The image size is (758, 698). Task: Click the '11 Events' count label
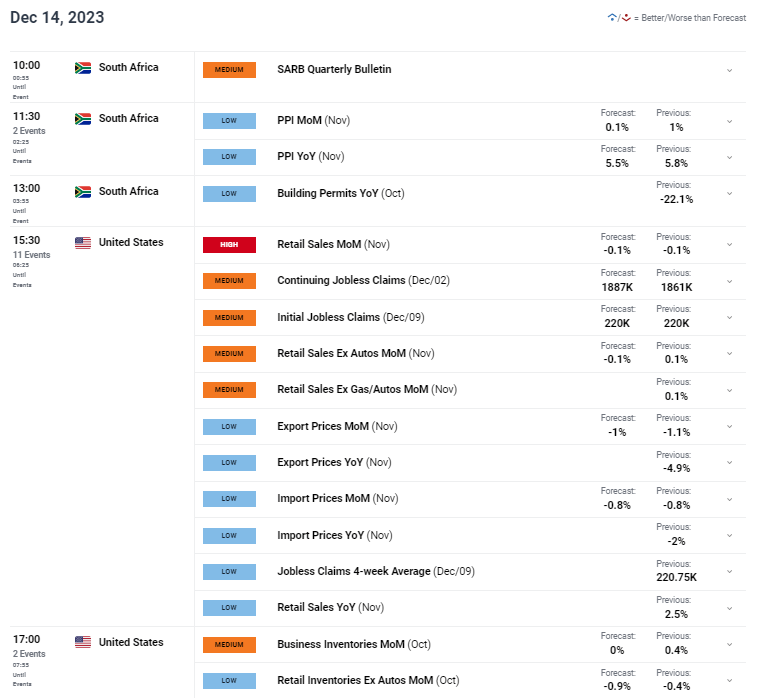[x=31, y=255]
